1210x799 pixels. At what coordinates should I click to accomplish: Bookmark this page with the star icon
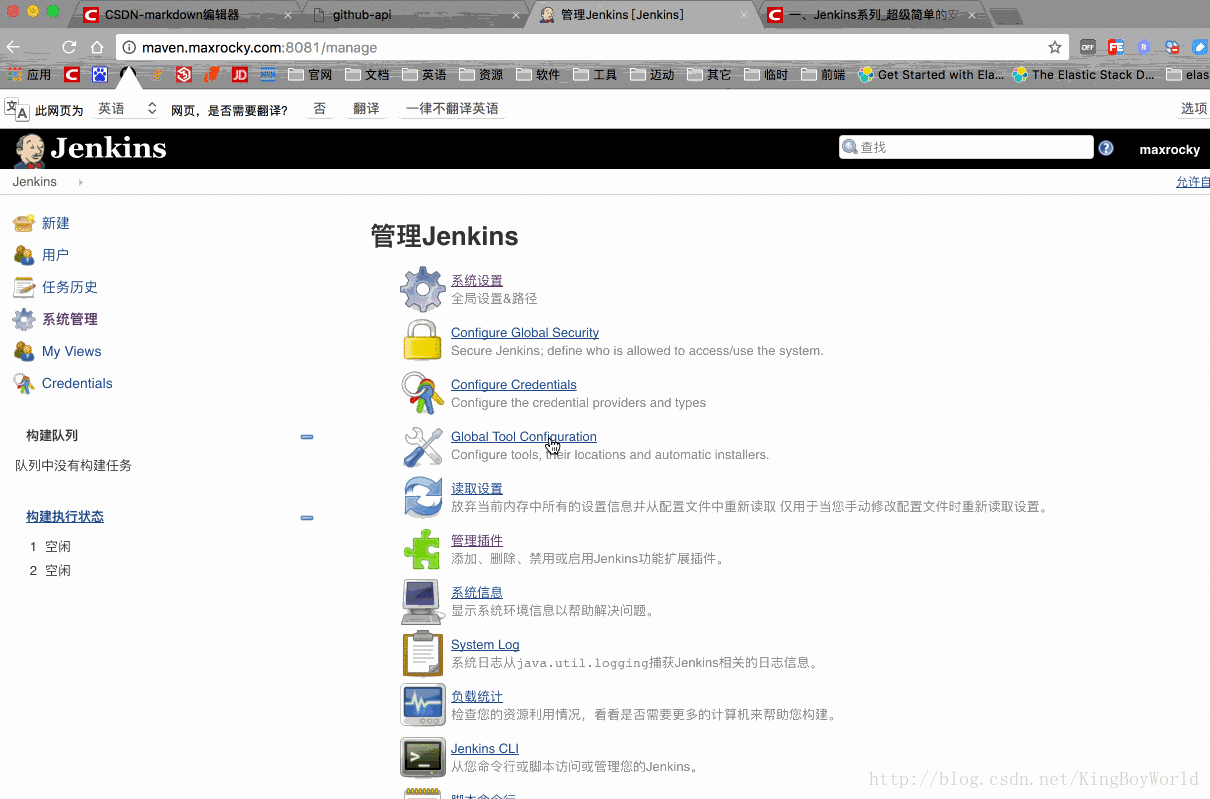tap(1055, 47)
